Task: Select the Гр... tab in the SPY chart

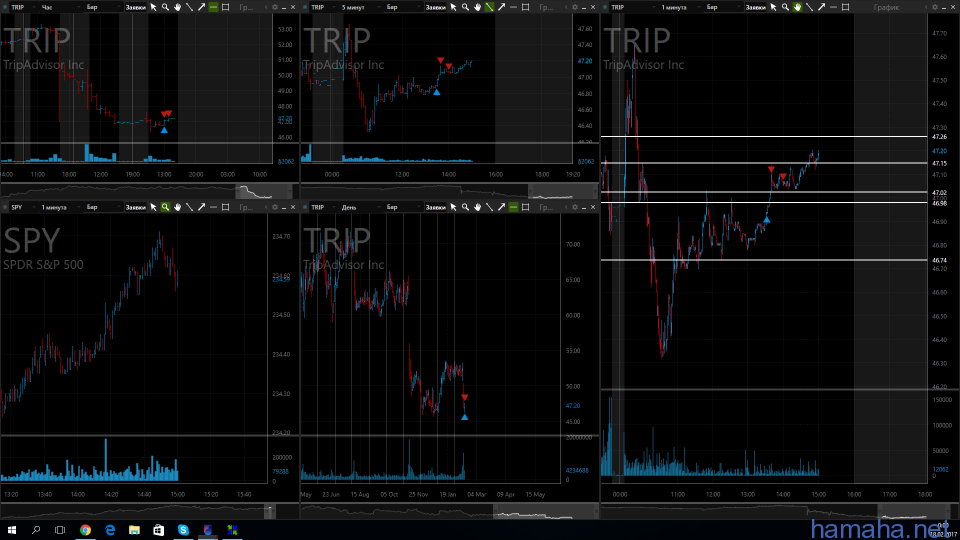Action: pos(246,208)
